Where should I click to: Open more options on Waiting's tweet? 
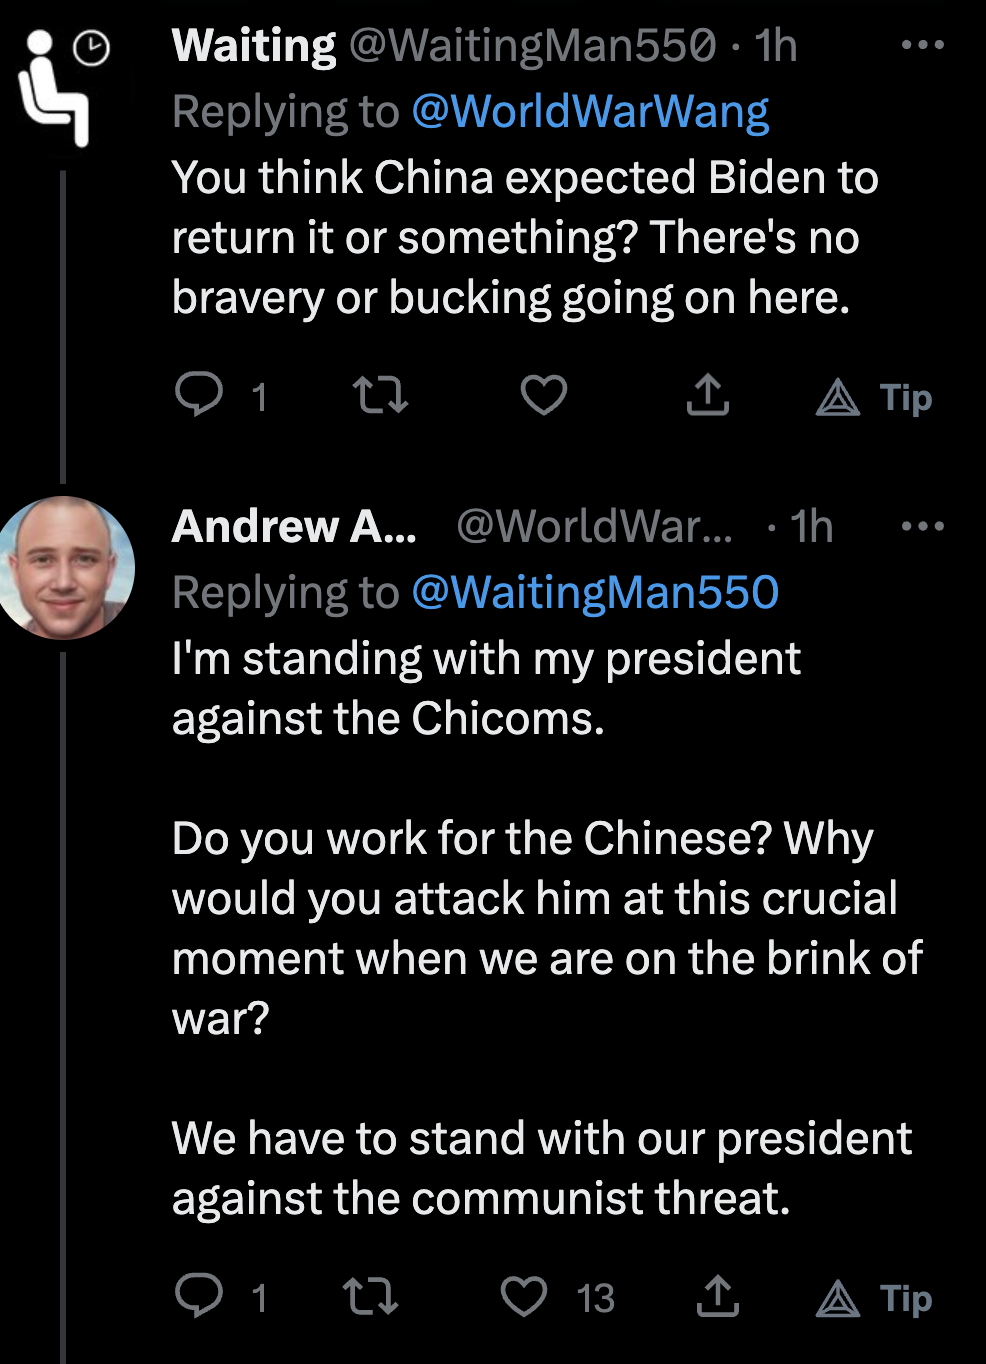tap(922, 45)
